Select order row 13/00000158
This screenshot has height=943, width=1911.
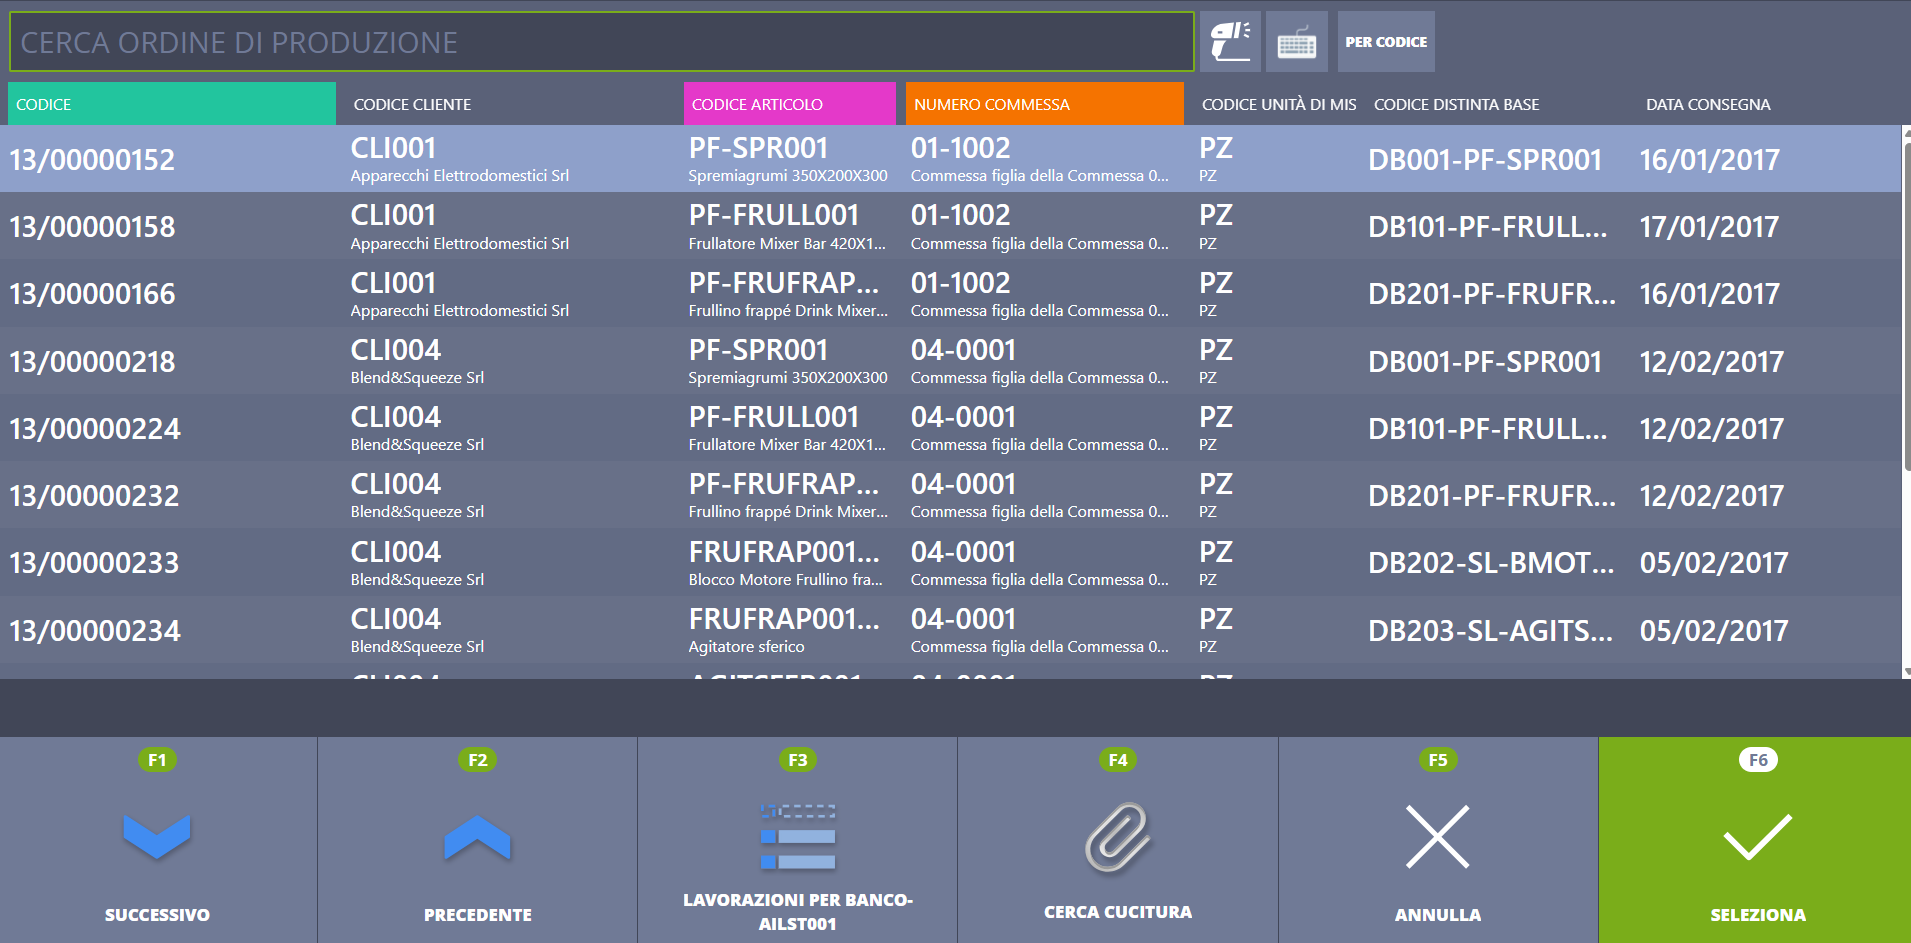92,227
